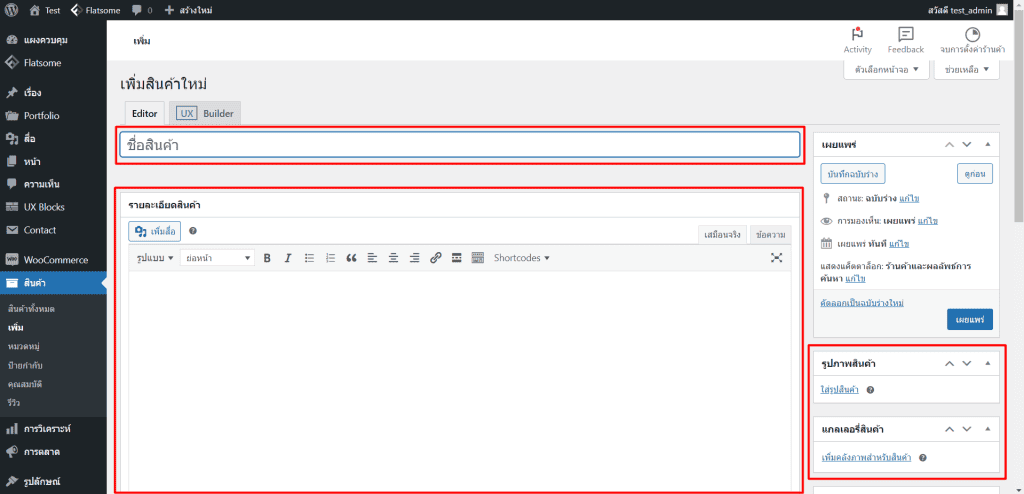Switch to the ข้อความ text tab
1024x494 pixels.
tap(771, 234)
